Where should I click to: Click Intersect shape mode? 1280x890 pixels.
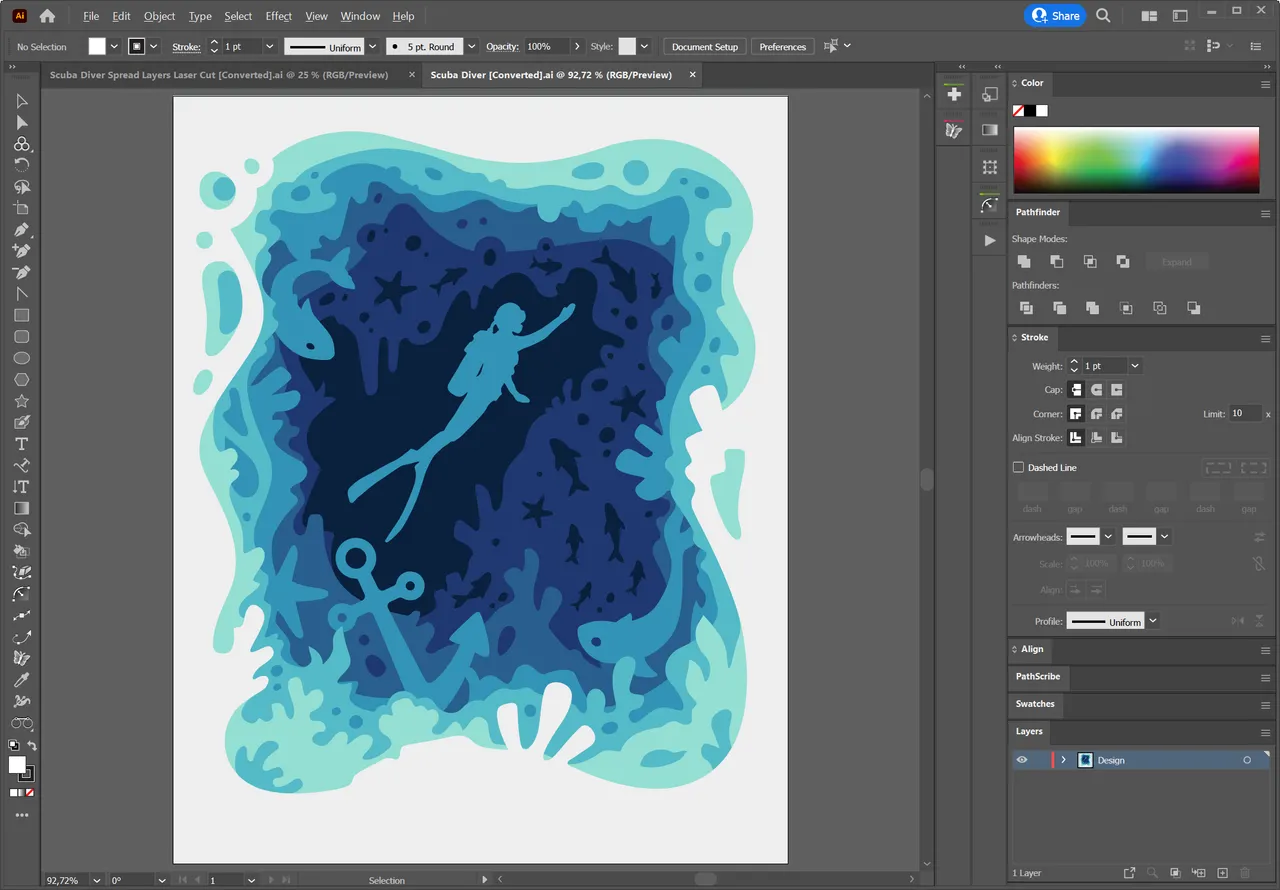[1090, 261]
